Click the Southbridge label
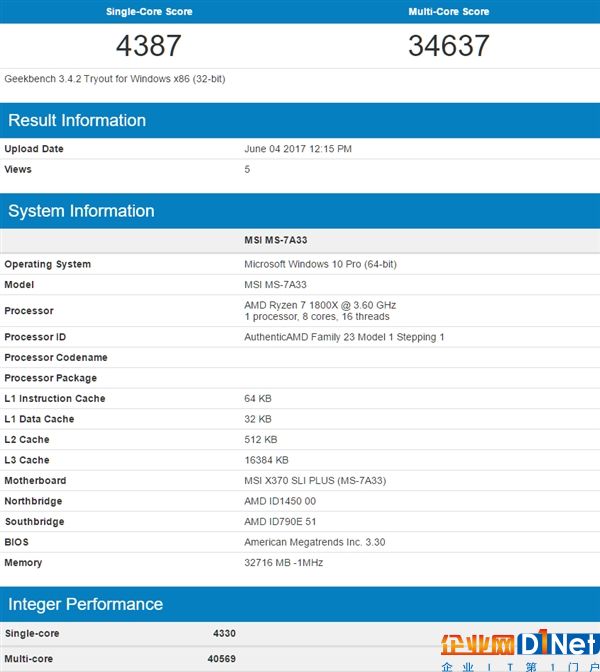Image resolution: width=600 pixels, height=672 pixels. tap(34, 522)
